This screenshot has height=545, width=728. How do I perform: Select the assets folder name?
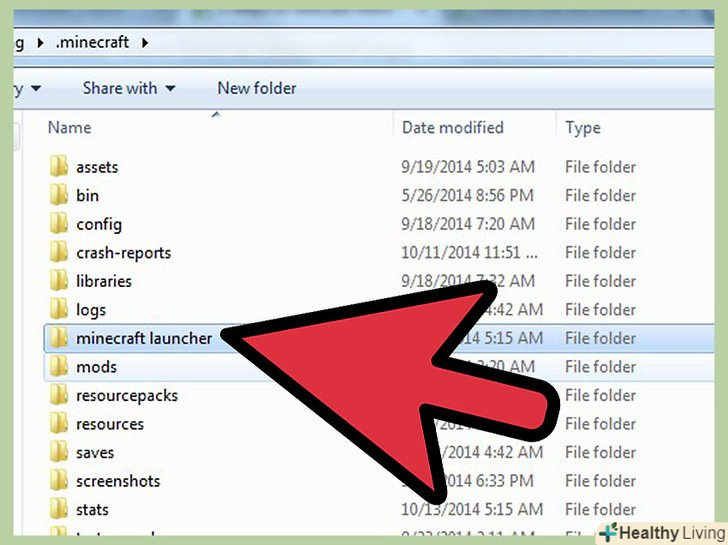97,167
